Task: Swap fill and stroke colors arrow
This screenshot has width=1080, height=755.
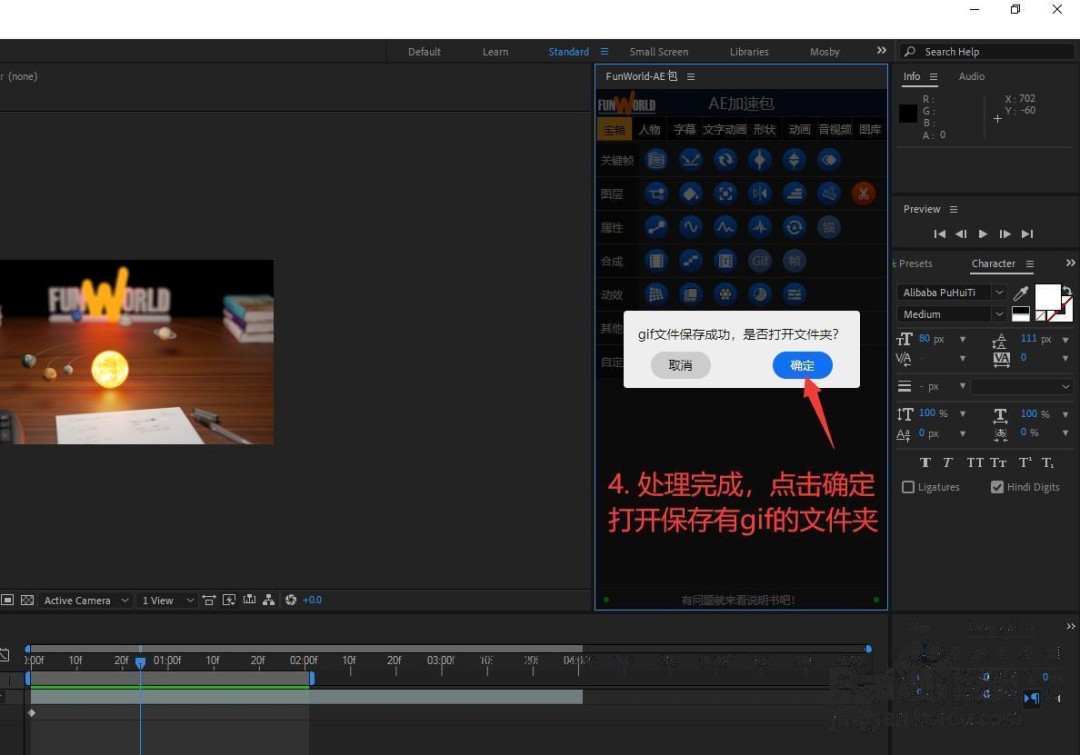Action: [1067, 291]
